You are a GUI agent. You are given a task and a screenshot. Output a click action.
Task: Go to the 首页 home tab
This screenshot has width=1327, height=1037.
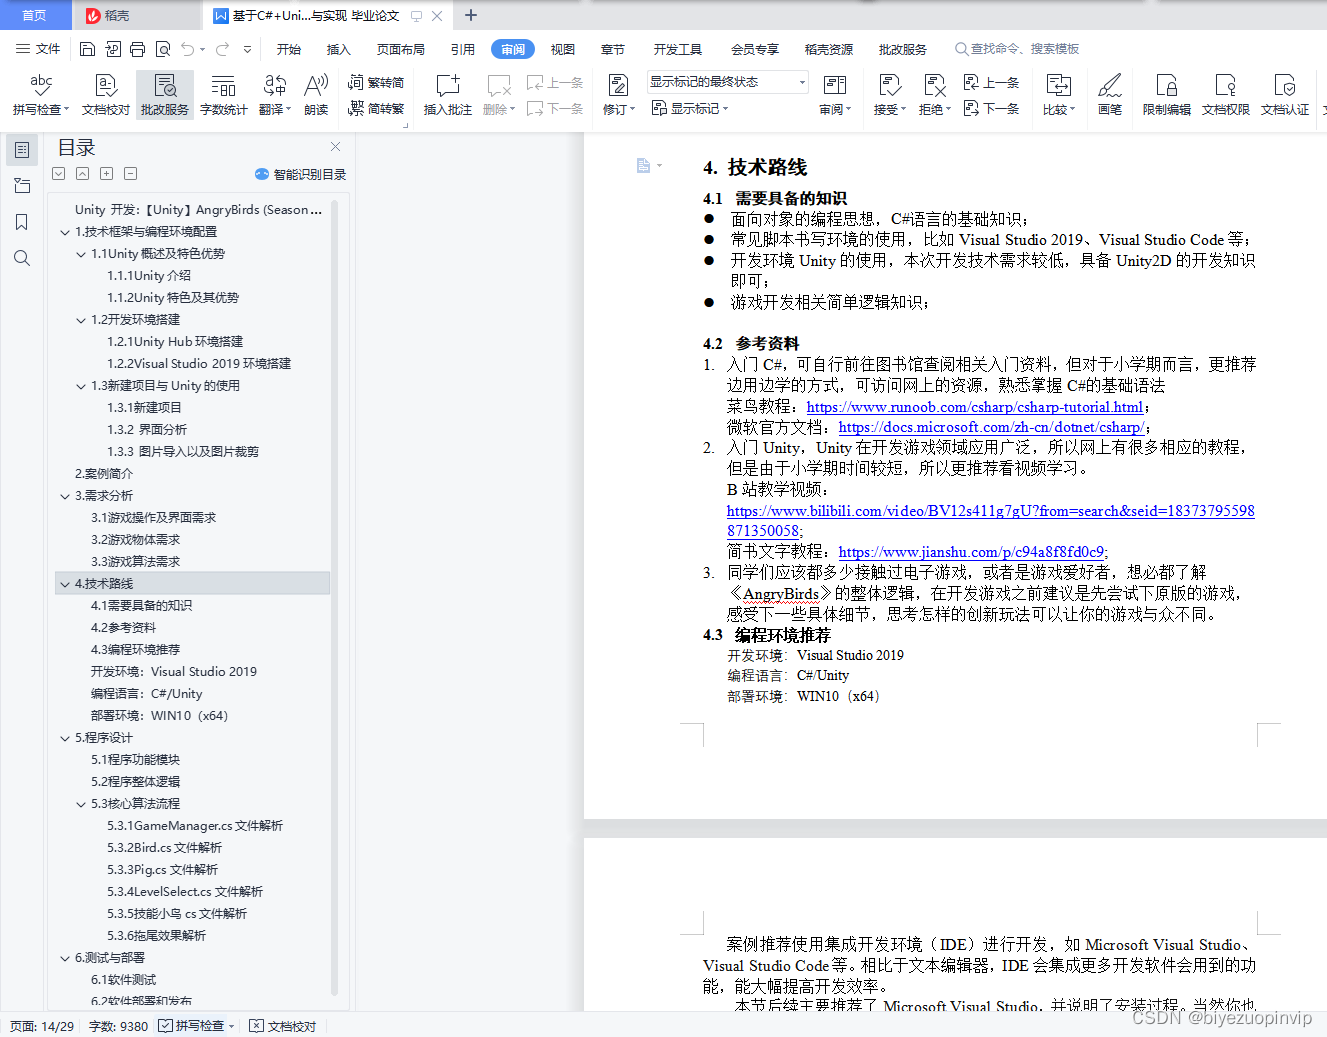click(x=35, y=15)
